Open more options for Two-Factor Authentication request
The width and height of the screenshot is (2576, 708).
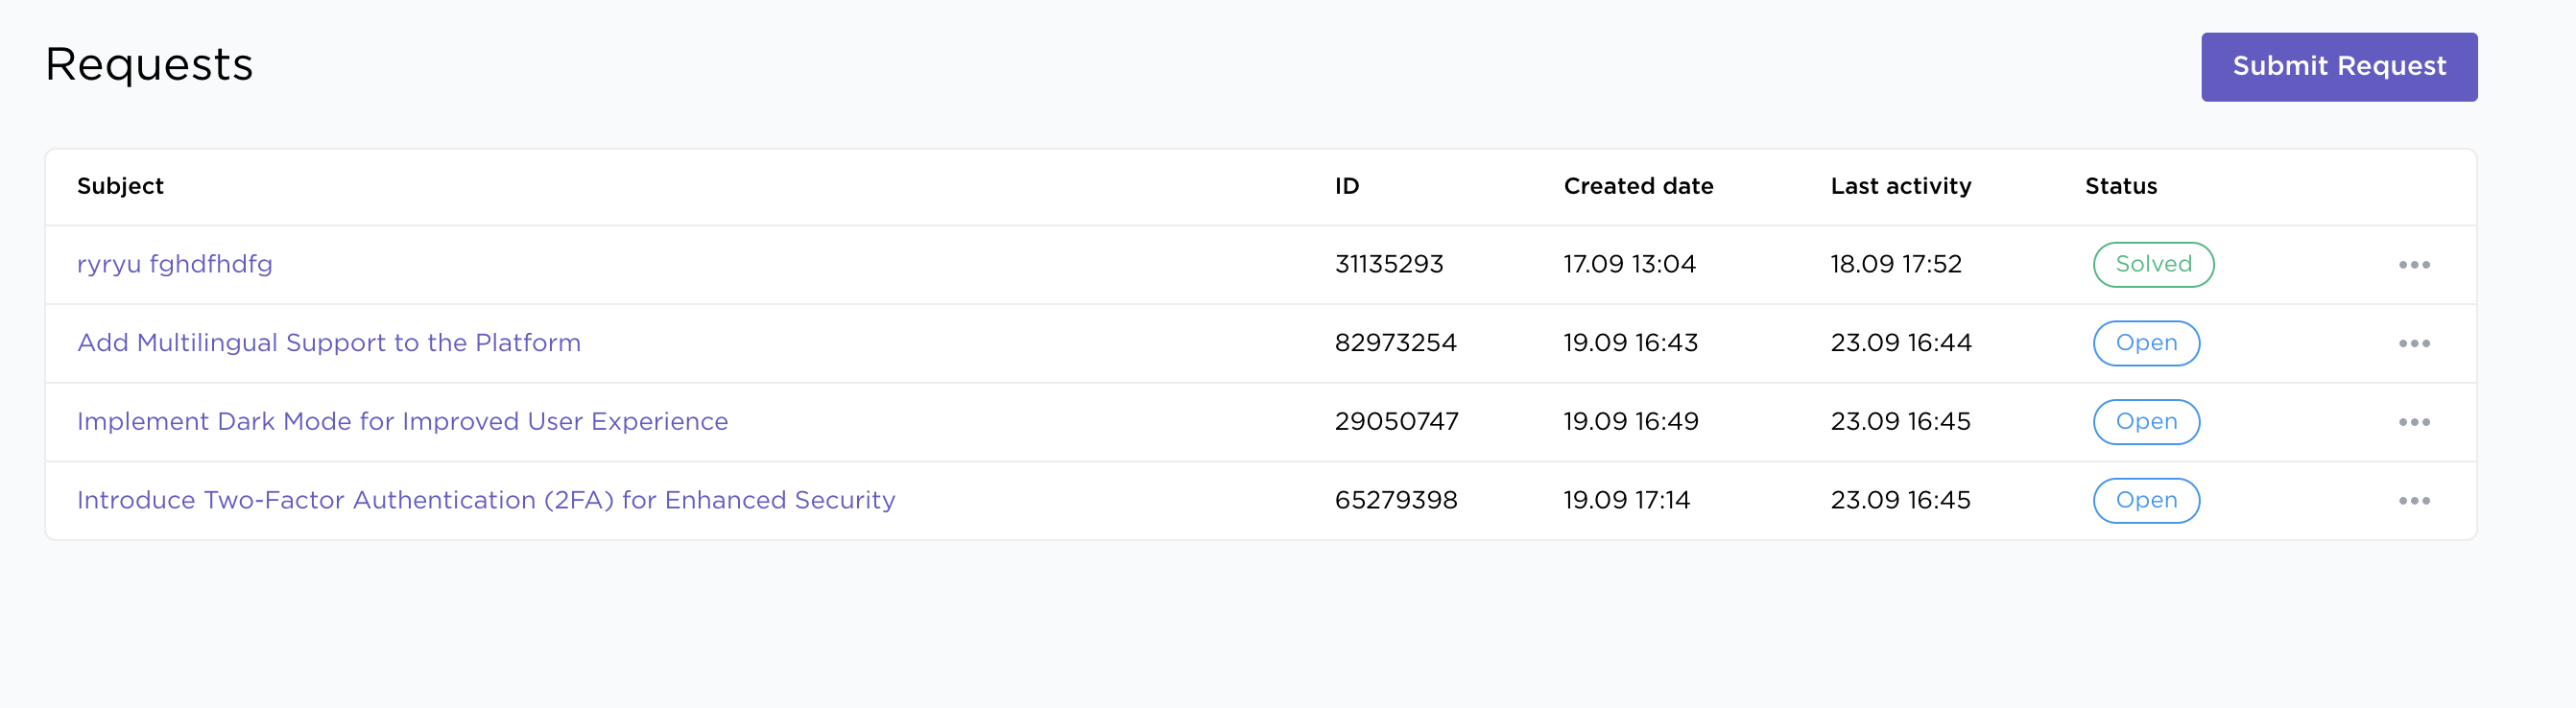pos(2414,501)
